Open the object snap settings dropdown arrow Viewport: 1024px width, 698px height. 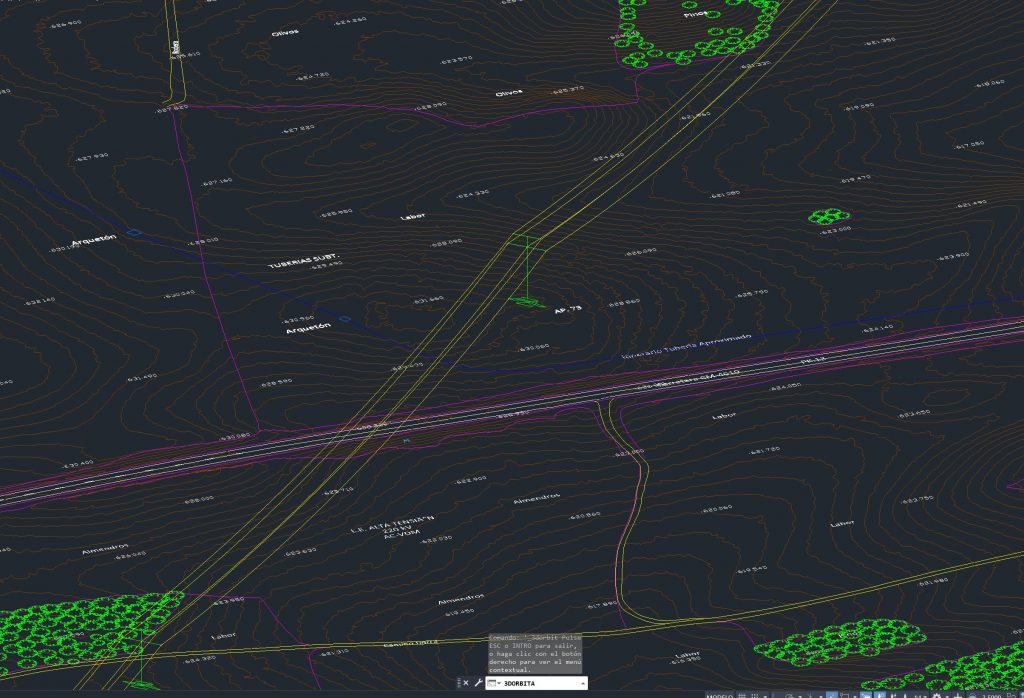click(x=854, y=694)
